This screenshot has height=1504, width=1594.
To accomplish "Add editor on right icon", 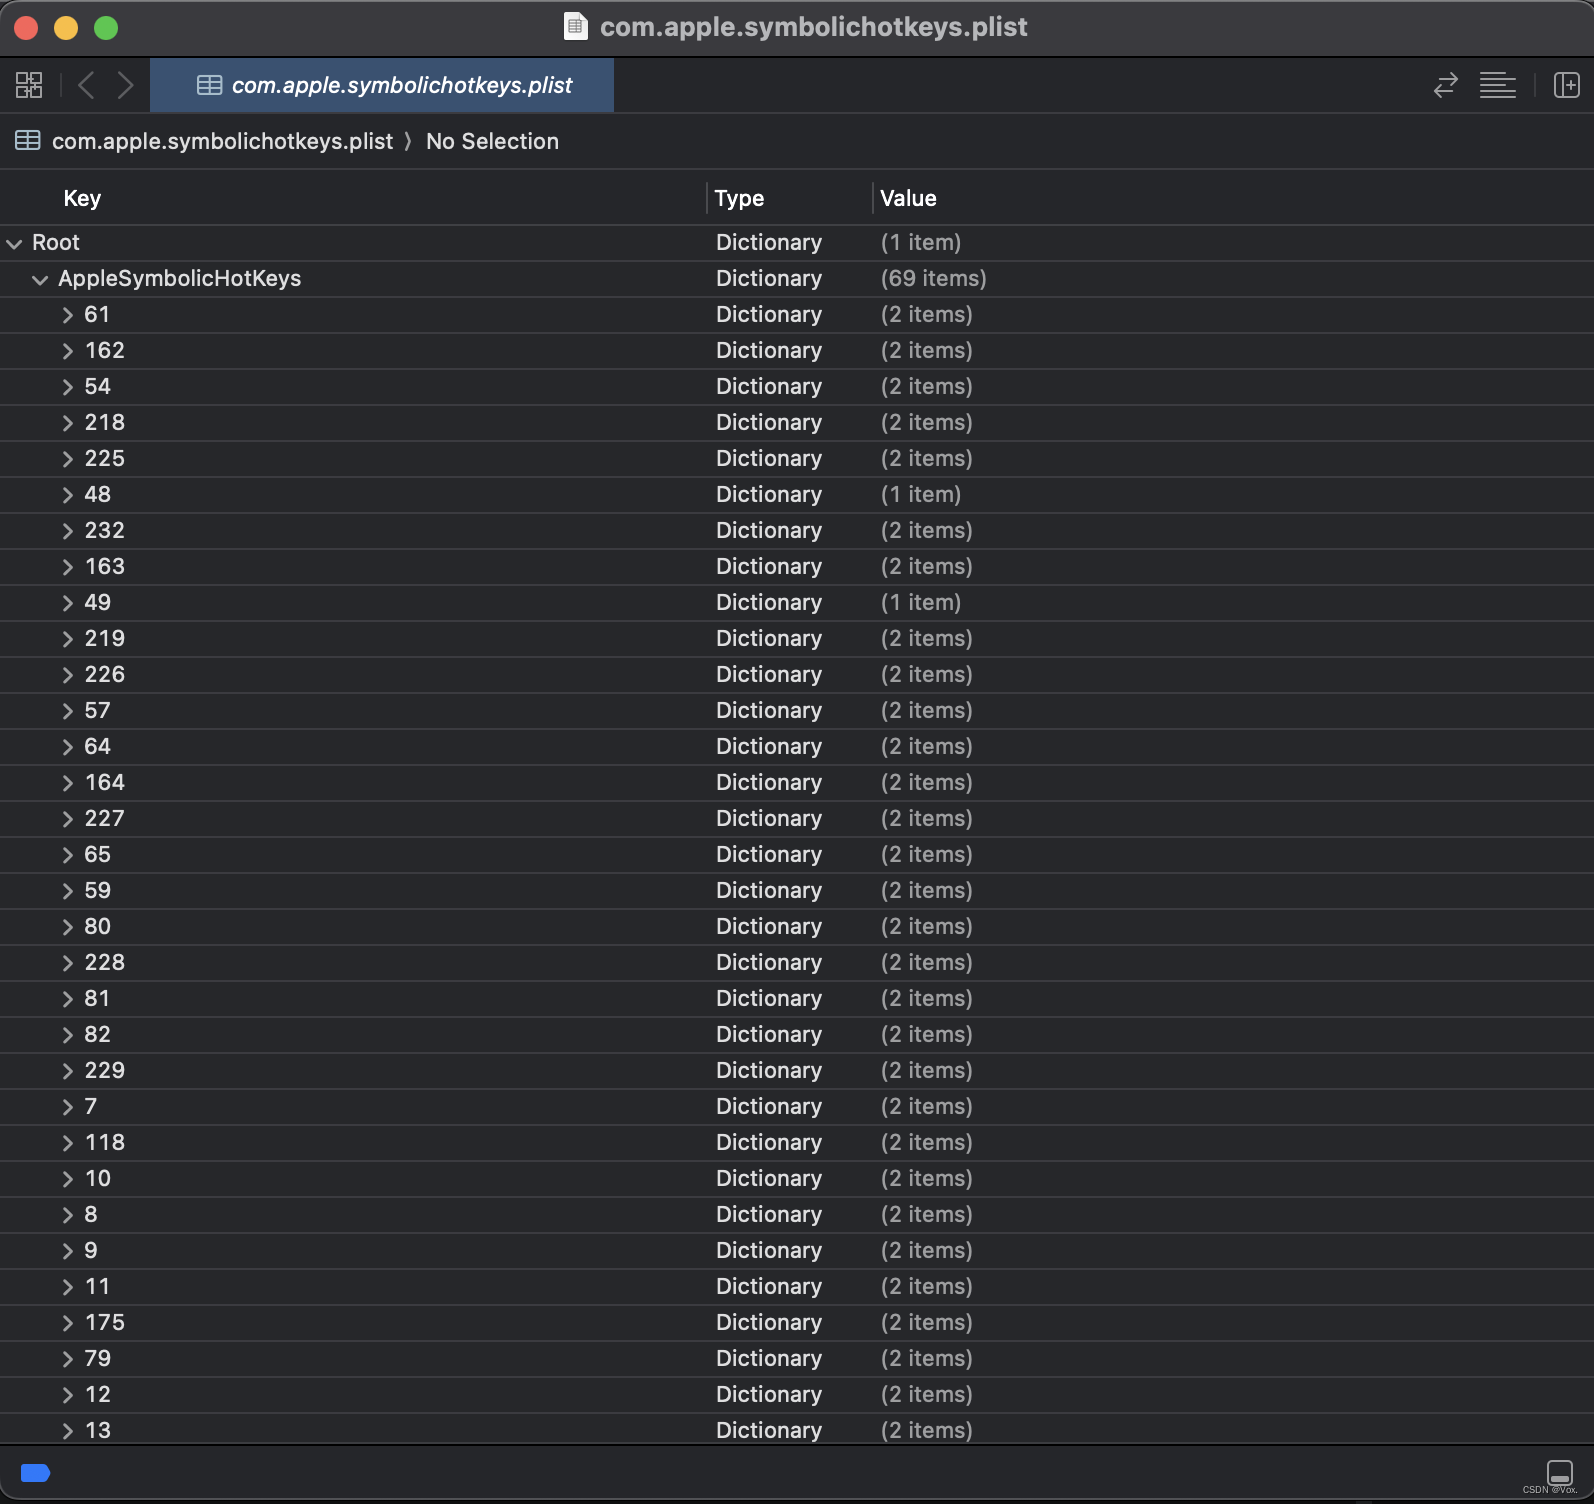I will click(1566, 85).
